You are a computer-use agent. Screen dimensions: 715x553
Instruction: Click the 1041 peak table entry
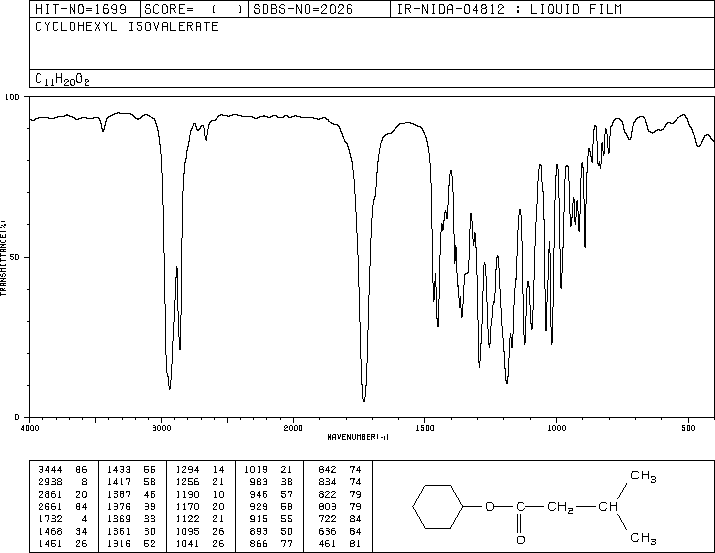coord(200,543)
